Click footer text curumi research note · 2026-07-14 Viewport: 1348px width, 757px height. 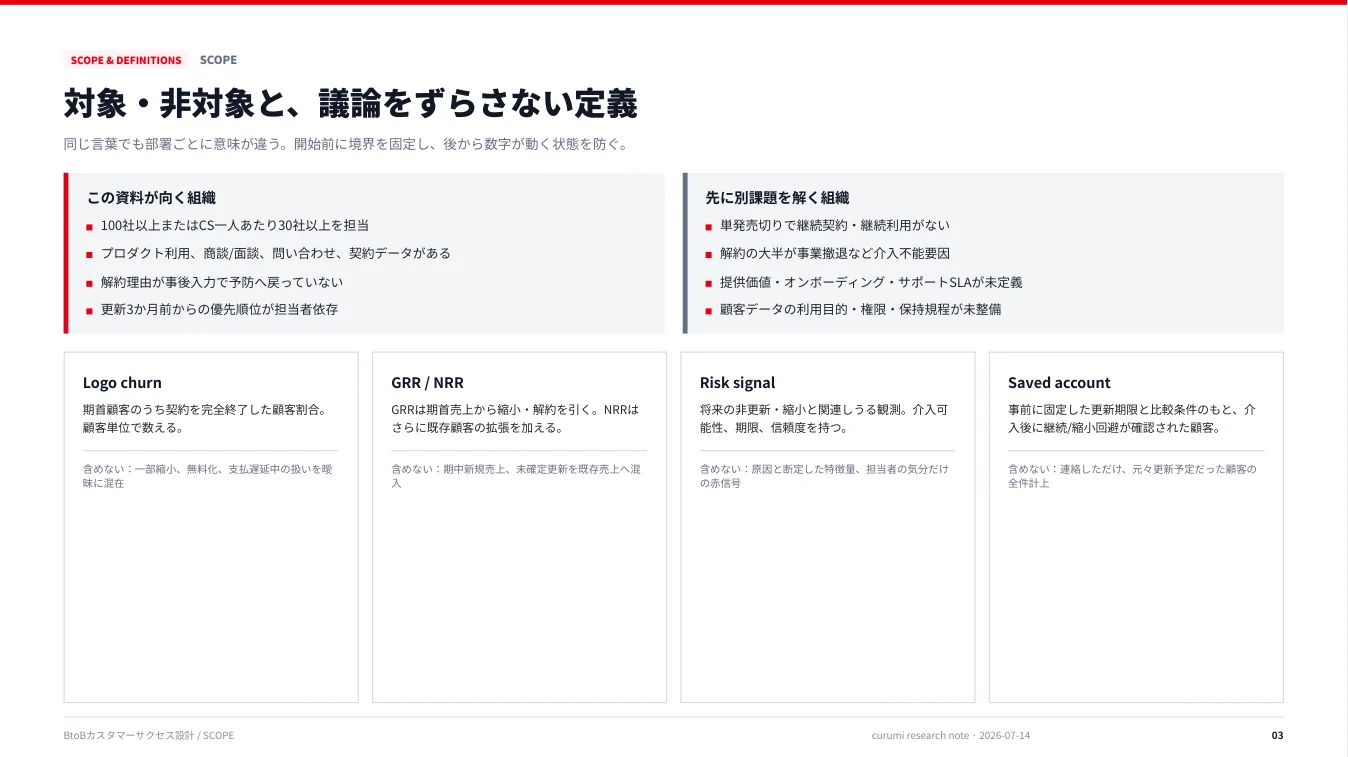950,736
